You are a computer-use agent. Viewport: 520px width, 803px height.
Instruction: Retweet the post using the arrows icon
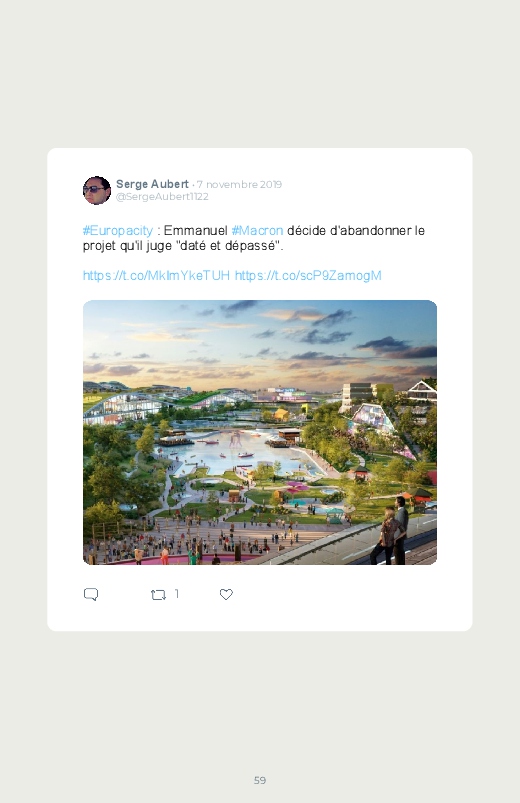click(158, 595)
